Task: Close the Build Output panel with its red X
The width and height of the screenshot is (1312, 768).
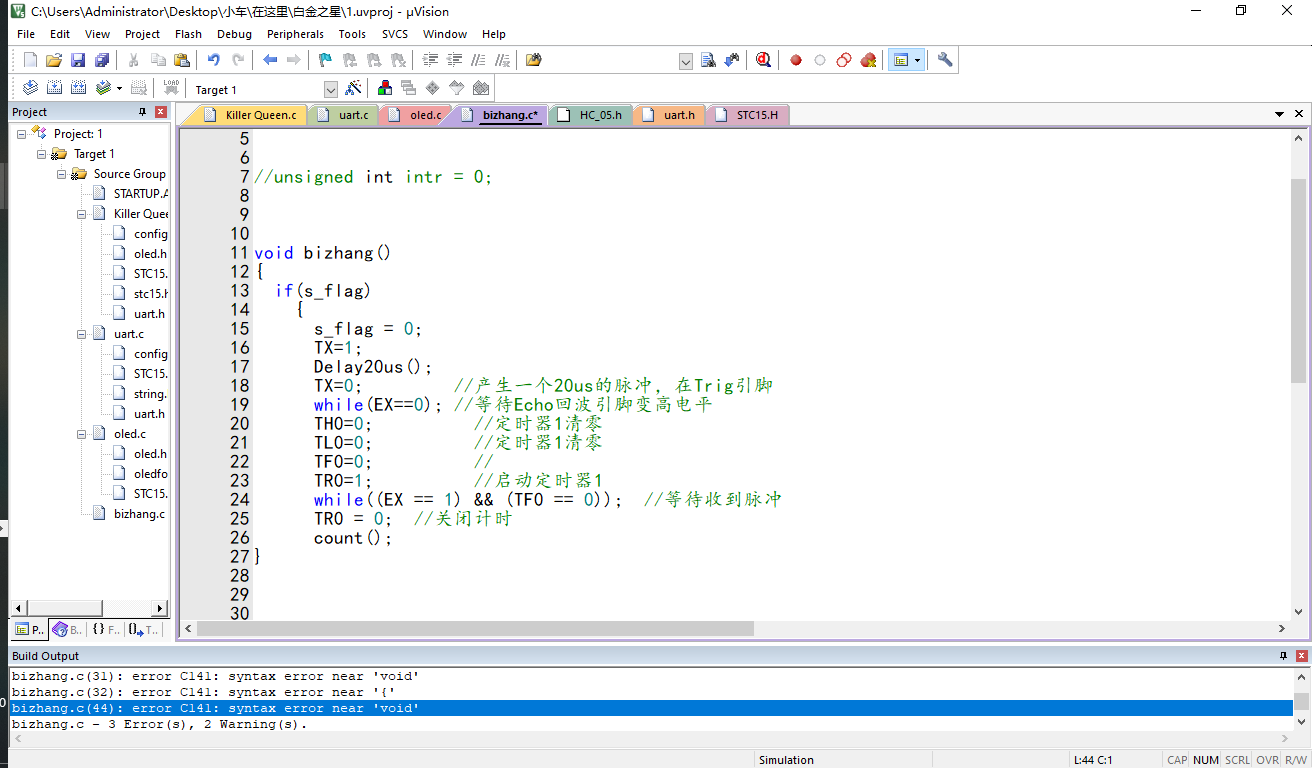Action: tap(1301, 656)
